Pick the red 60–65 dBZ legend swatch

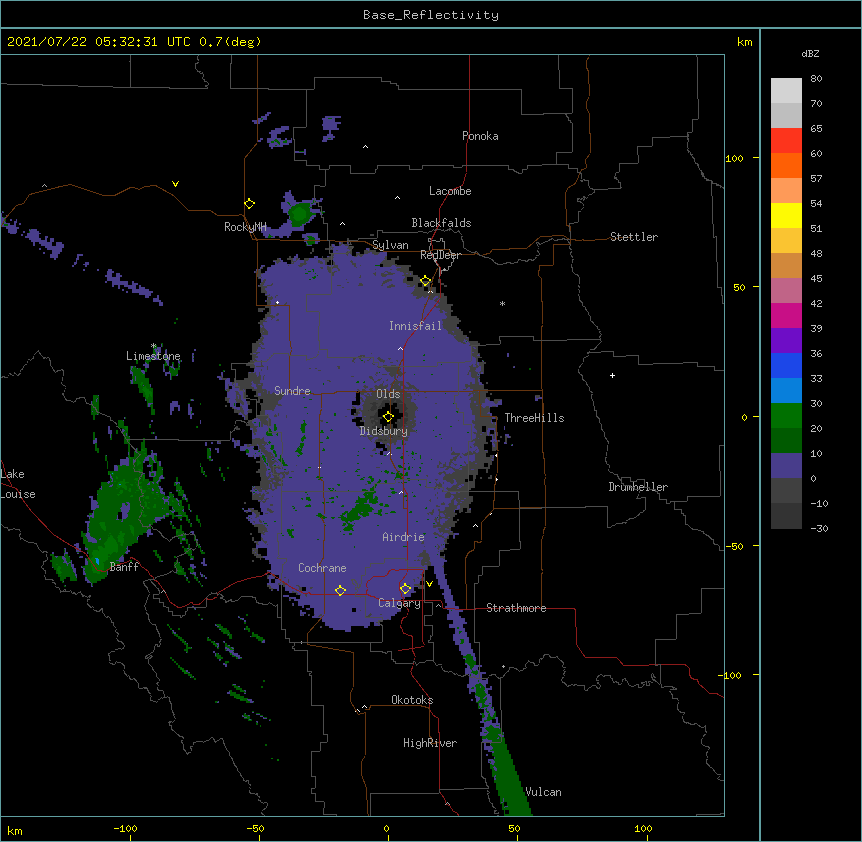click(x=786, y=141)
